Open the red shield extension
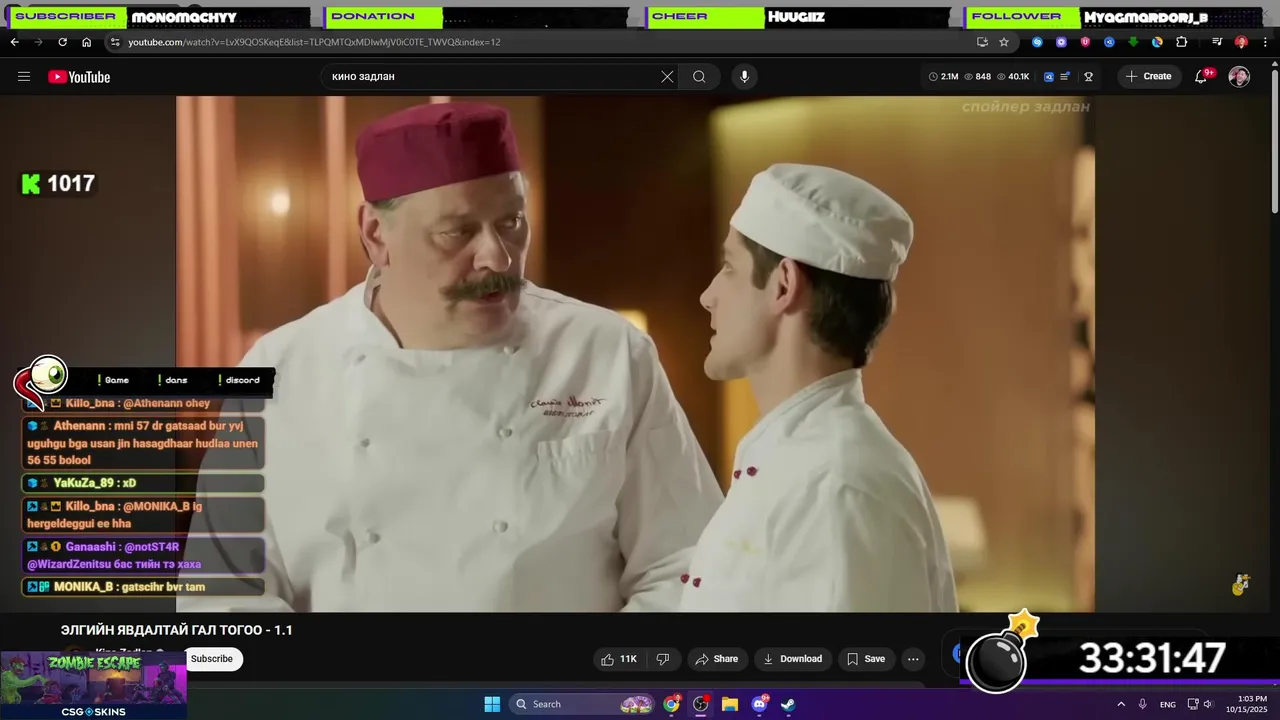Image resolution: width=1280 pixels, height=720 pixels. point(1085,42)
